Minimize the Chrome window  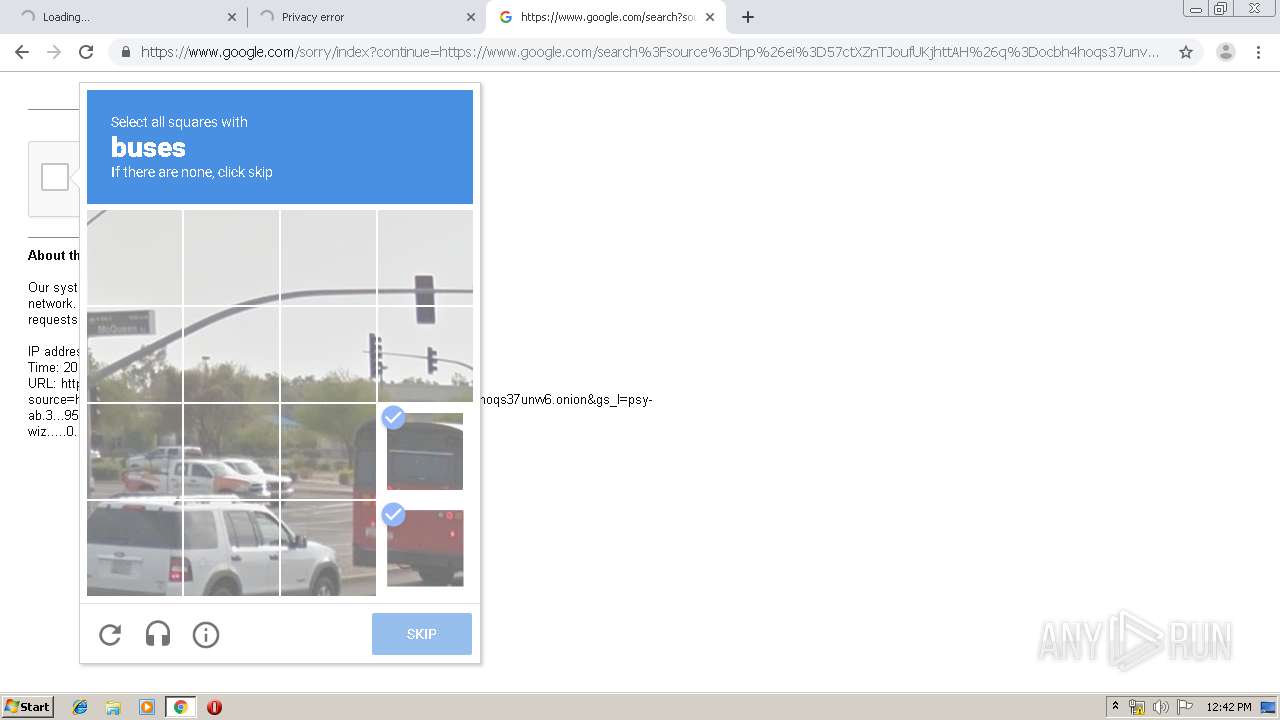tap(1195, 9)
